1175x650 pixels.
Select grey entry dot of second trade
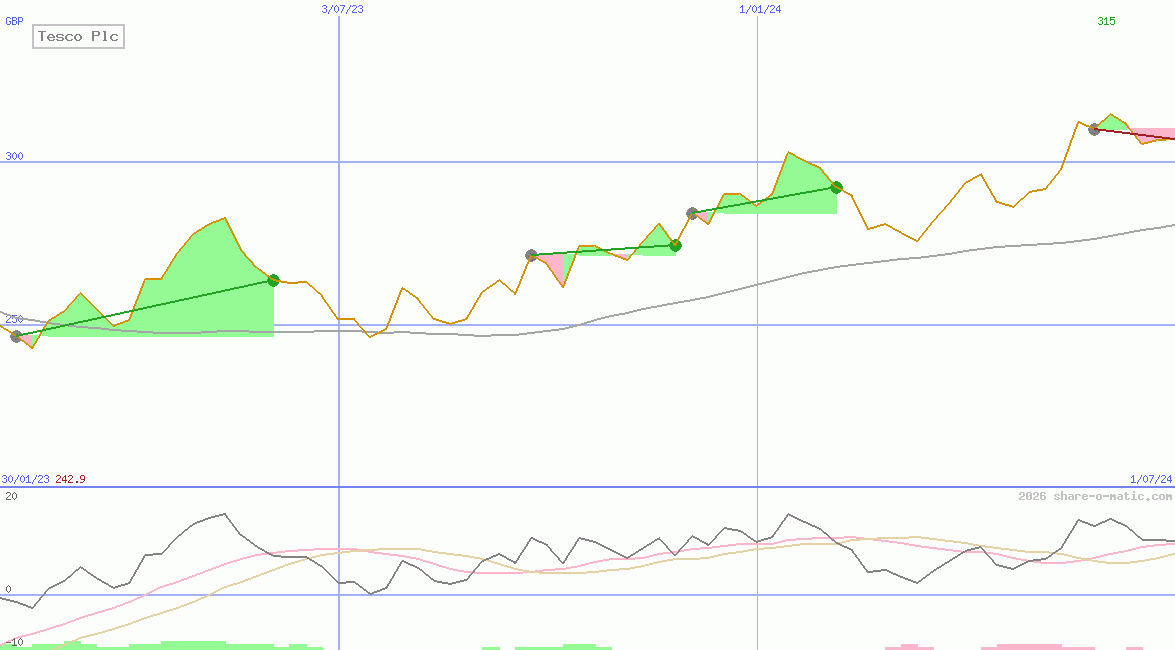(x=531, y=256)
